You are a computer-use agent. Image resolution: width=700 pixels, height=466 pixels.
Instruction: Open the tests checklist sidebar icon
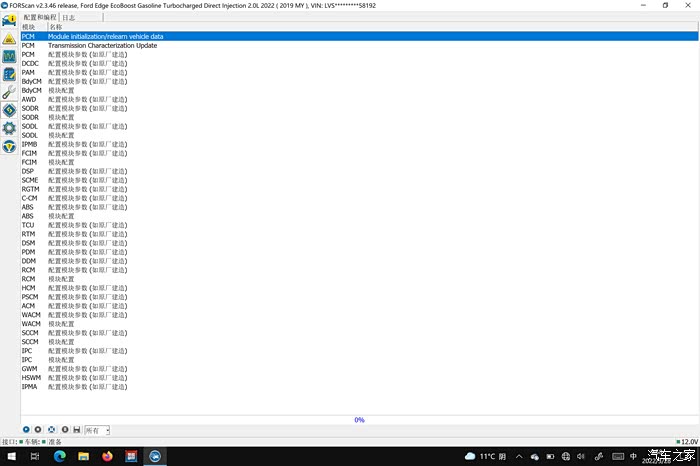click(x=9, y=74)
